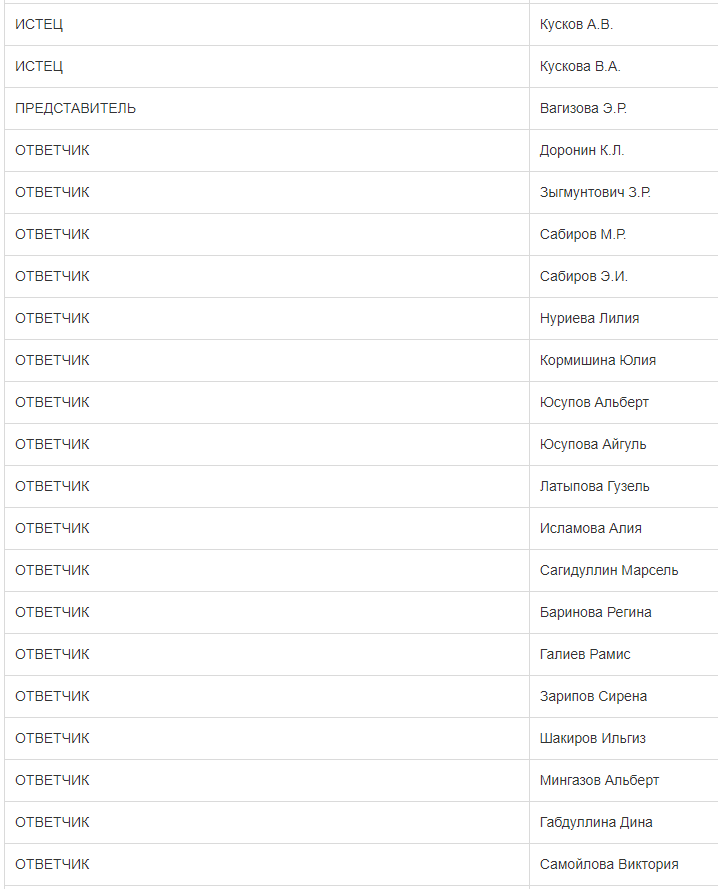Viewport: 718px width, 889px height.
Task: Select the Зыгмунтович З.Р. entry
Action: pyautogui.click(x=595, y=192)
